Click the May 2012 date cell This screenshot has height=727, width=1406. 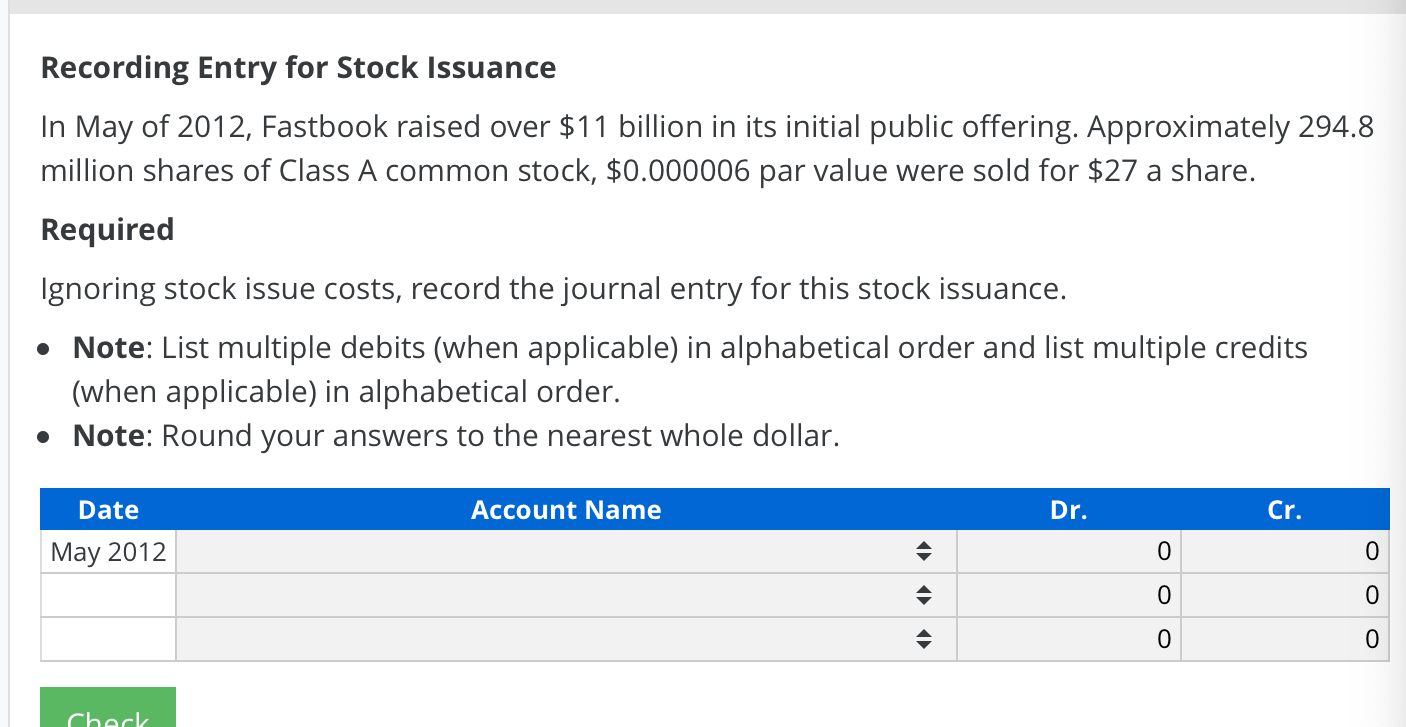[107, 550]
